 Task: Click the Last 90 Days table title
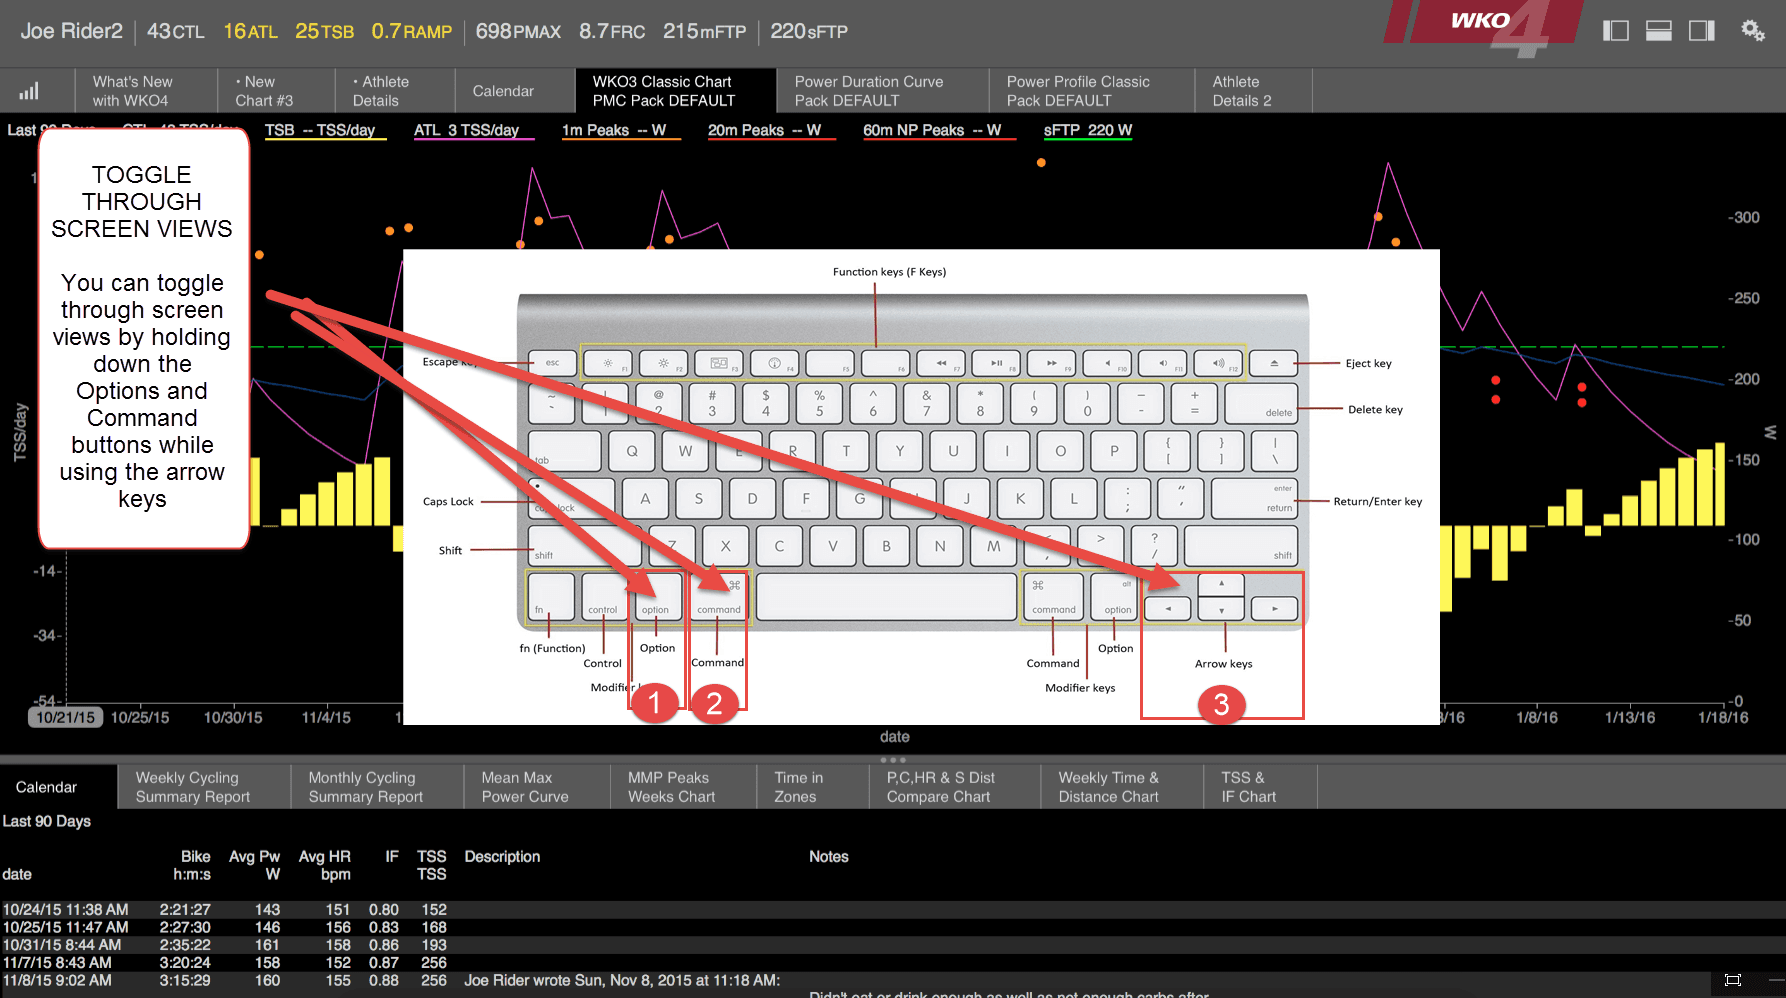pyautogui.click(x=47, y=822)
